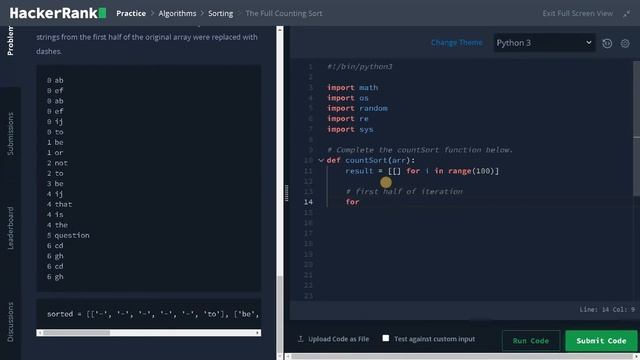Viewport: 640px width, 360px height.
Task: Click the panel splitter drag handle
Action: 287,193
